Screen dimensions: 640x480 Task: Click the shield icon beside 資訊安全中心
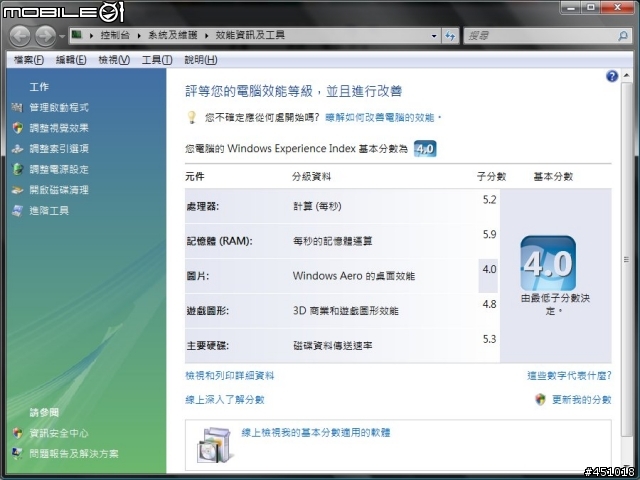point(17,433)
